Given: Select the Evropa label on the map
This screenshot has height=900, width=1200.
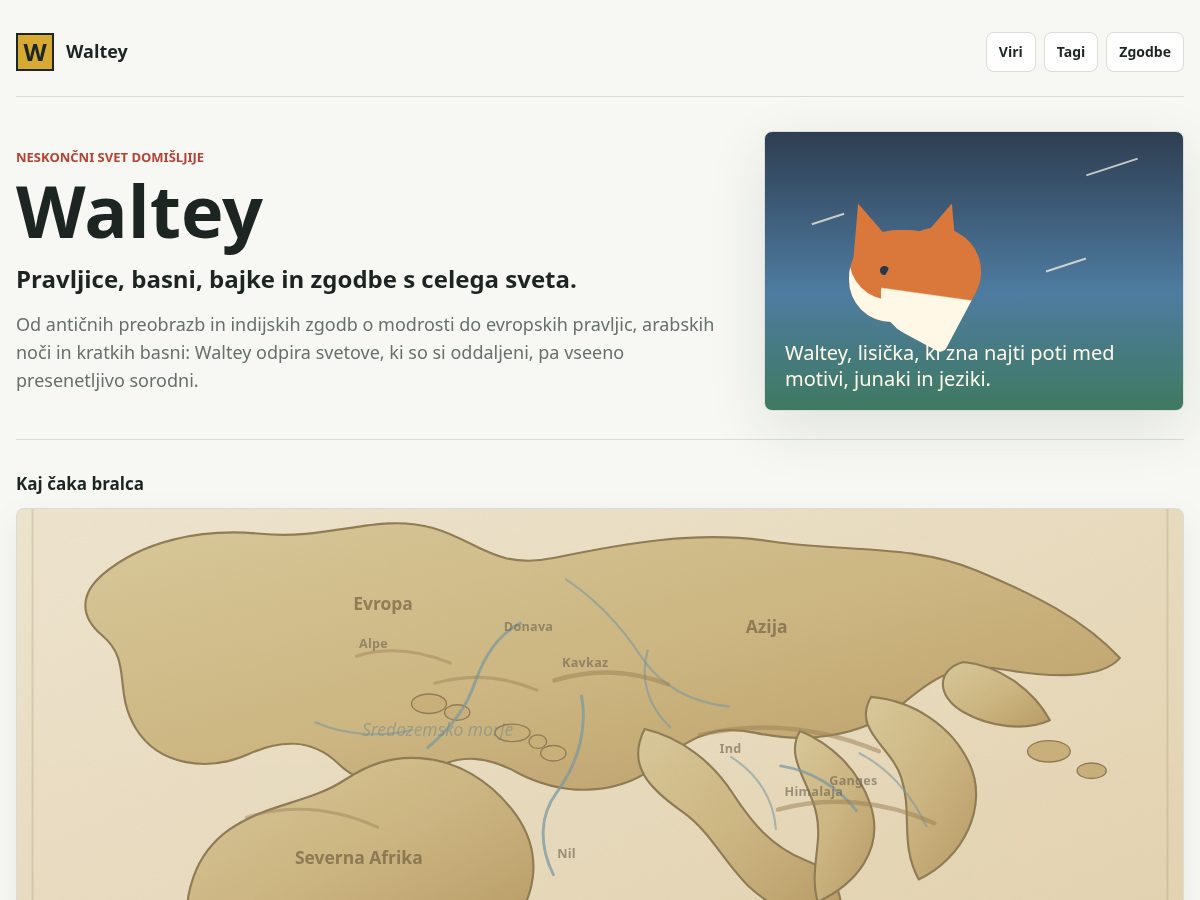Looking at the screenshot, I should coord(383,604).
